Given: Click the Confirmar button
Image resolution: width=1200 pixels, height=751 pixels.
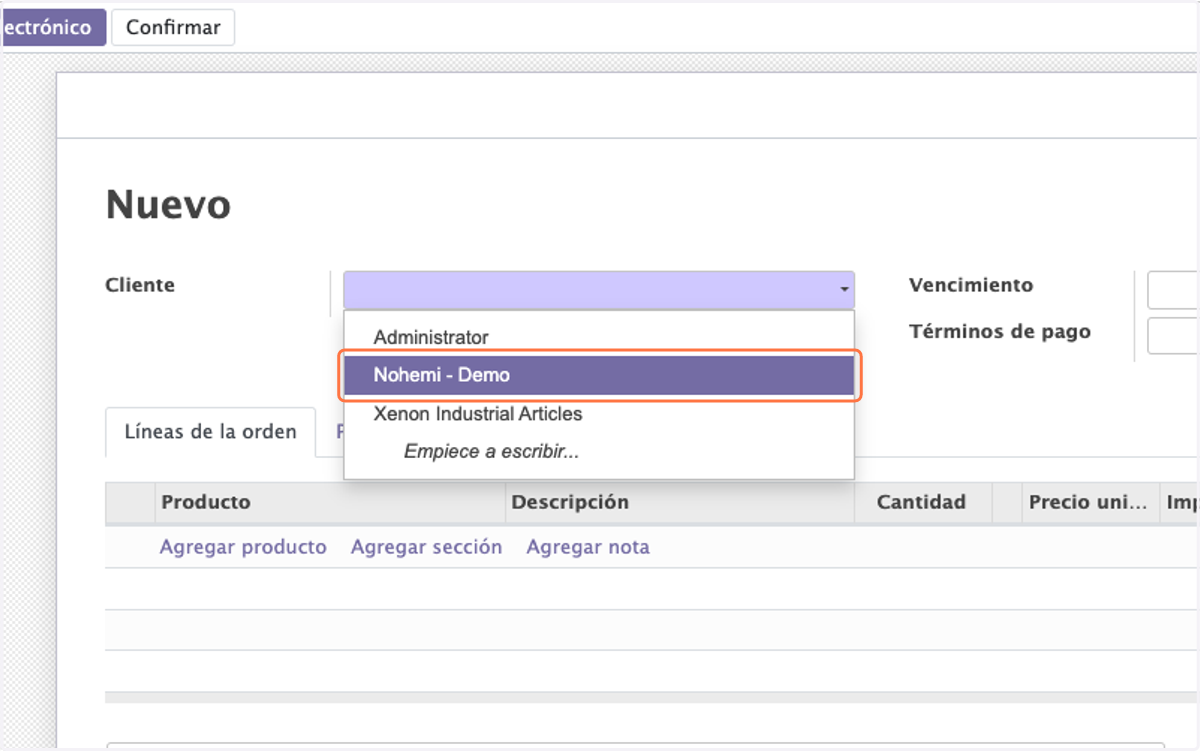Looking at the screenshot, I should click(173, 27).
